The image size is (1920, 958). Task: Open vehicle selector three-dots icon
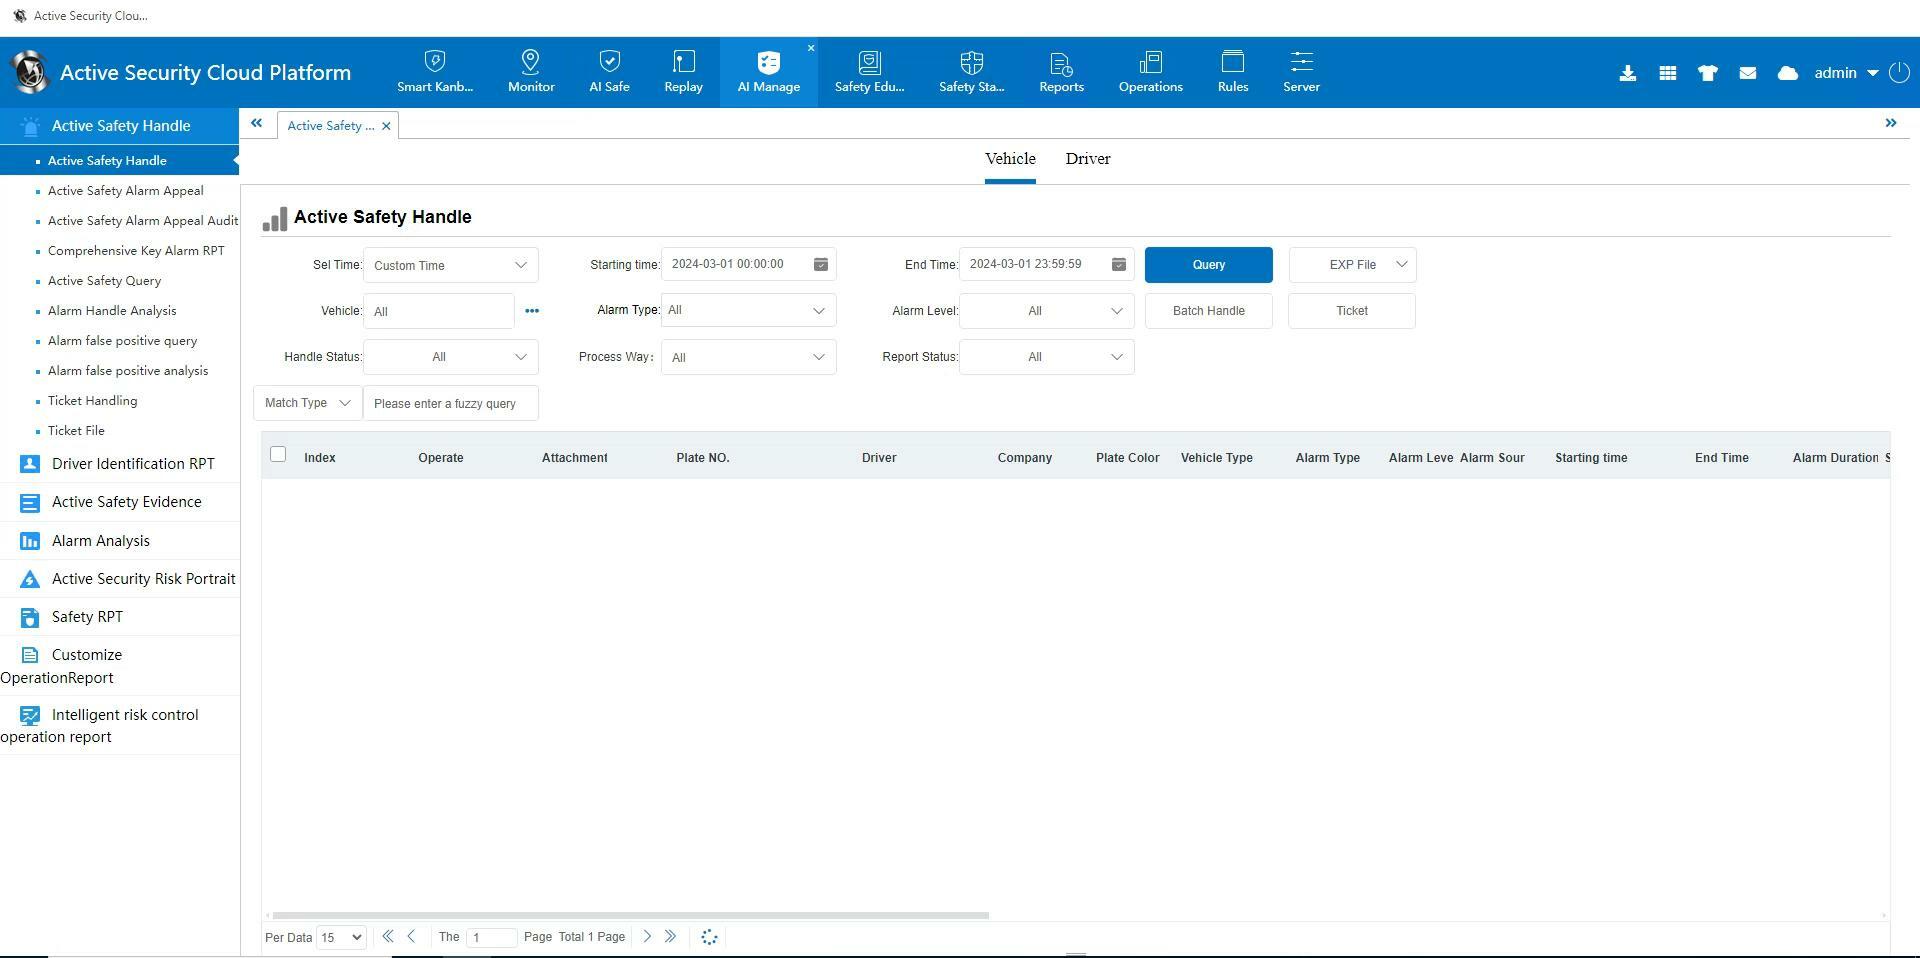click(532, 311)
